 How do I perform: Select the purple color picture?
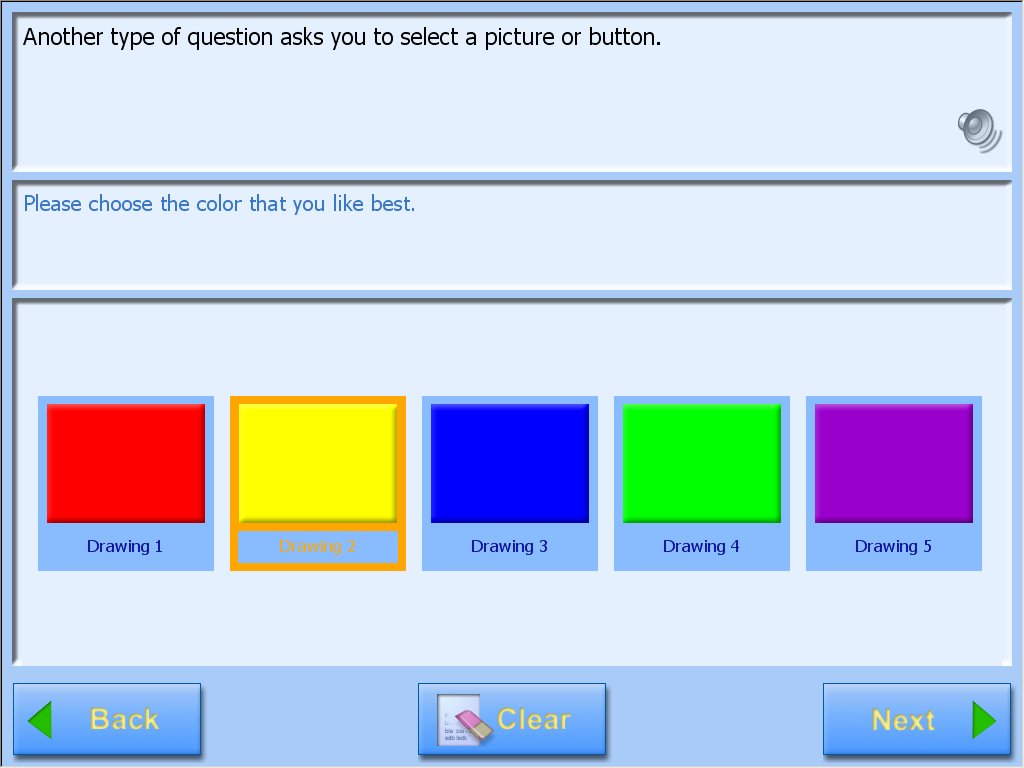[894, 463]
